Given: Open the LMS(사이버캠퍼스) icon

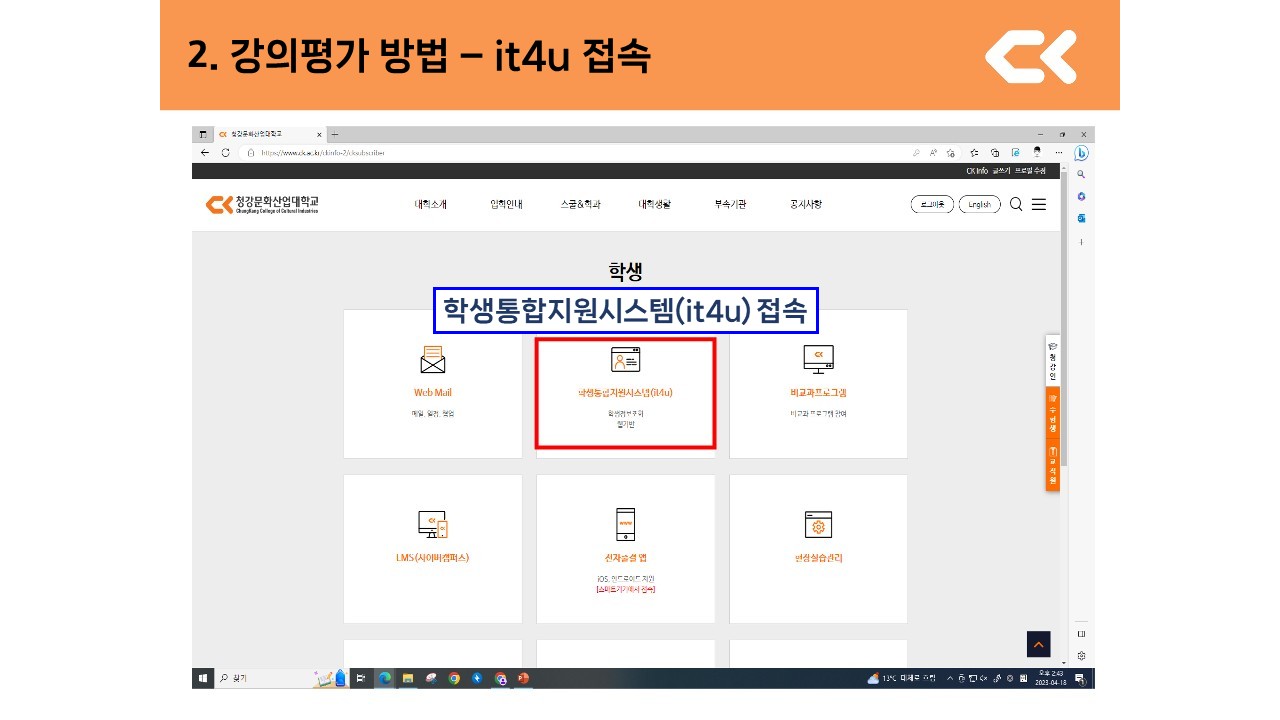Looking at the screenshot, I should [432, 524].
